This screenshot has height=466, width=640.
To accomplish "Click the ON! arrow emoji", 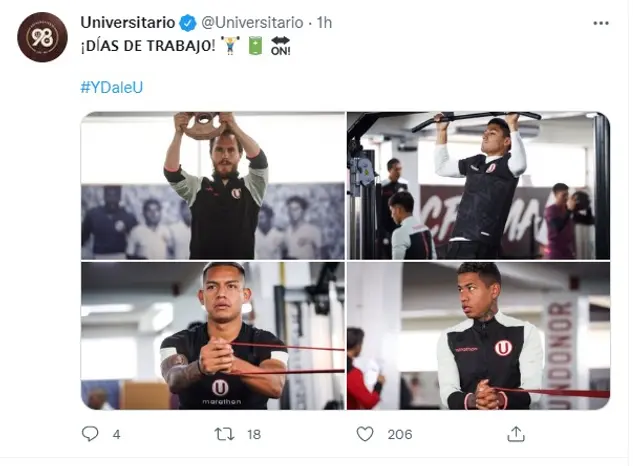I will (280, 47).
